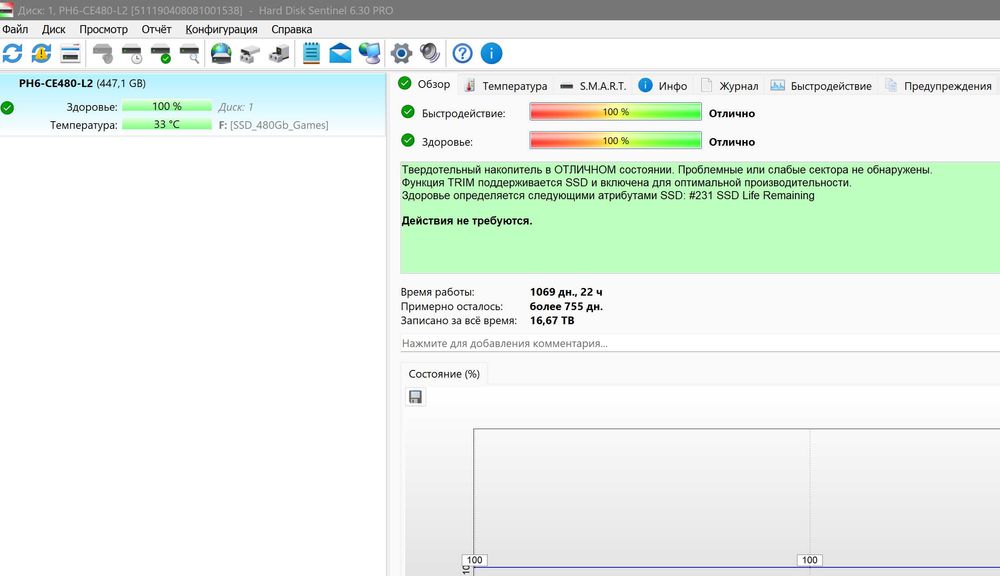
Task: Switch to the Предупреждения tab
Action: pos(938,85)
